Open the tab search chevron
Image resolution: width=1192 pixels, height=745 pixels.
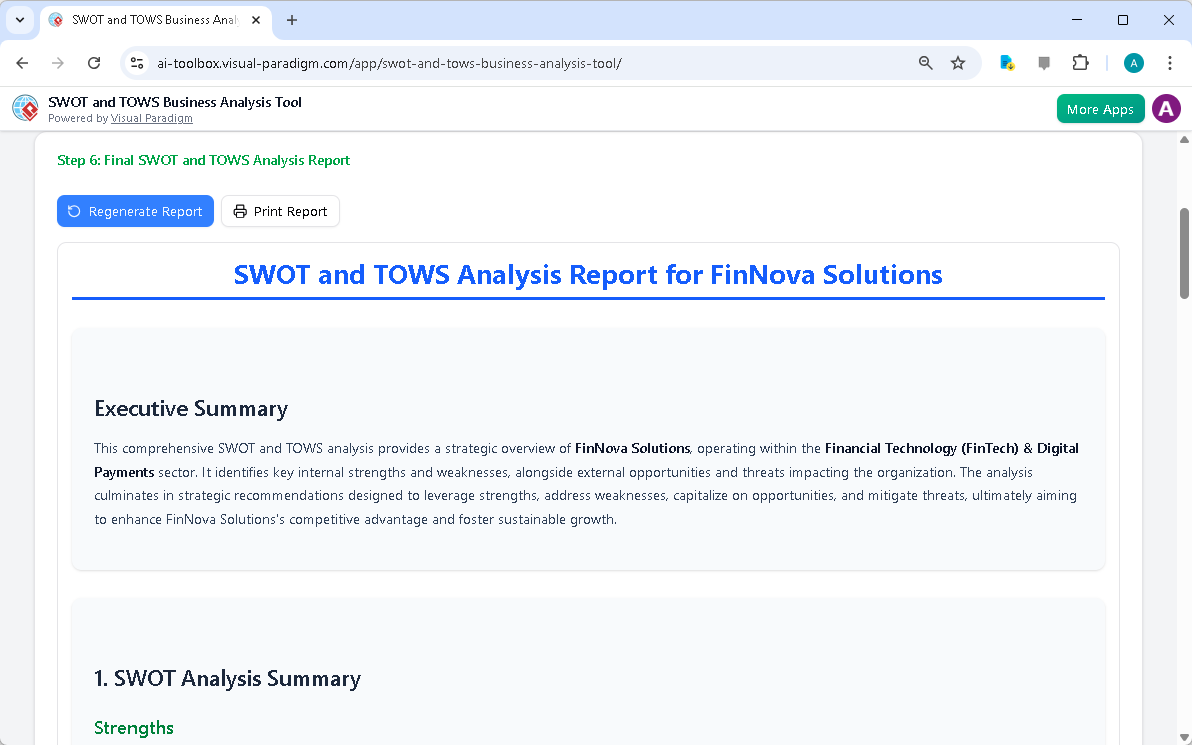pos(19,20)
